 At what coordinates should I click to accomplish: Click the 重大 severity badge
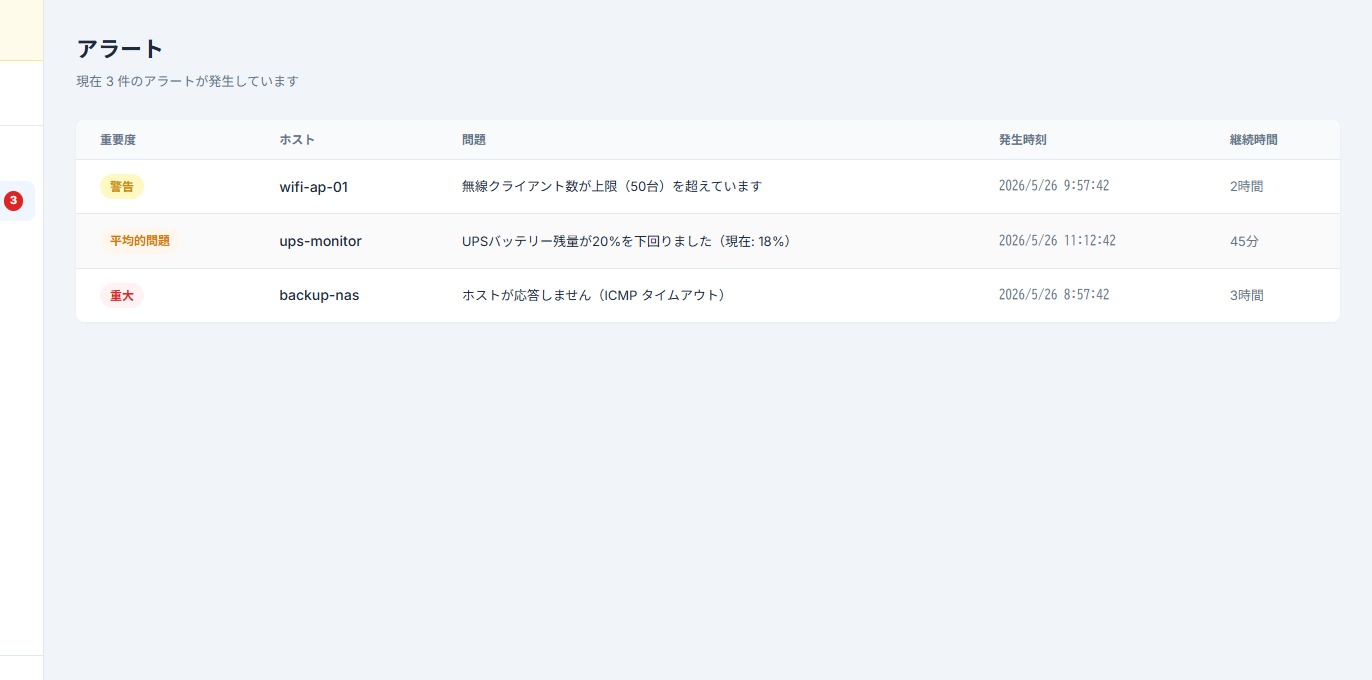[x=122, y=296]
